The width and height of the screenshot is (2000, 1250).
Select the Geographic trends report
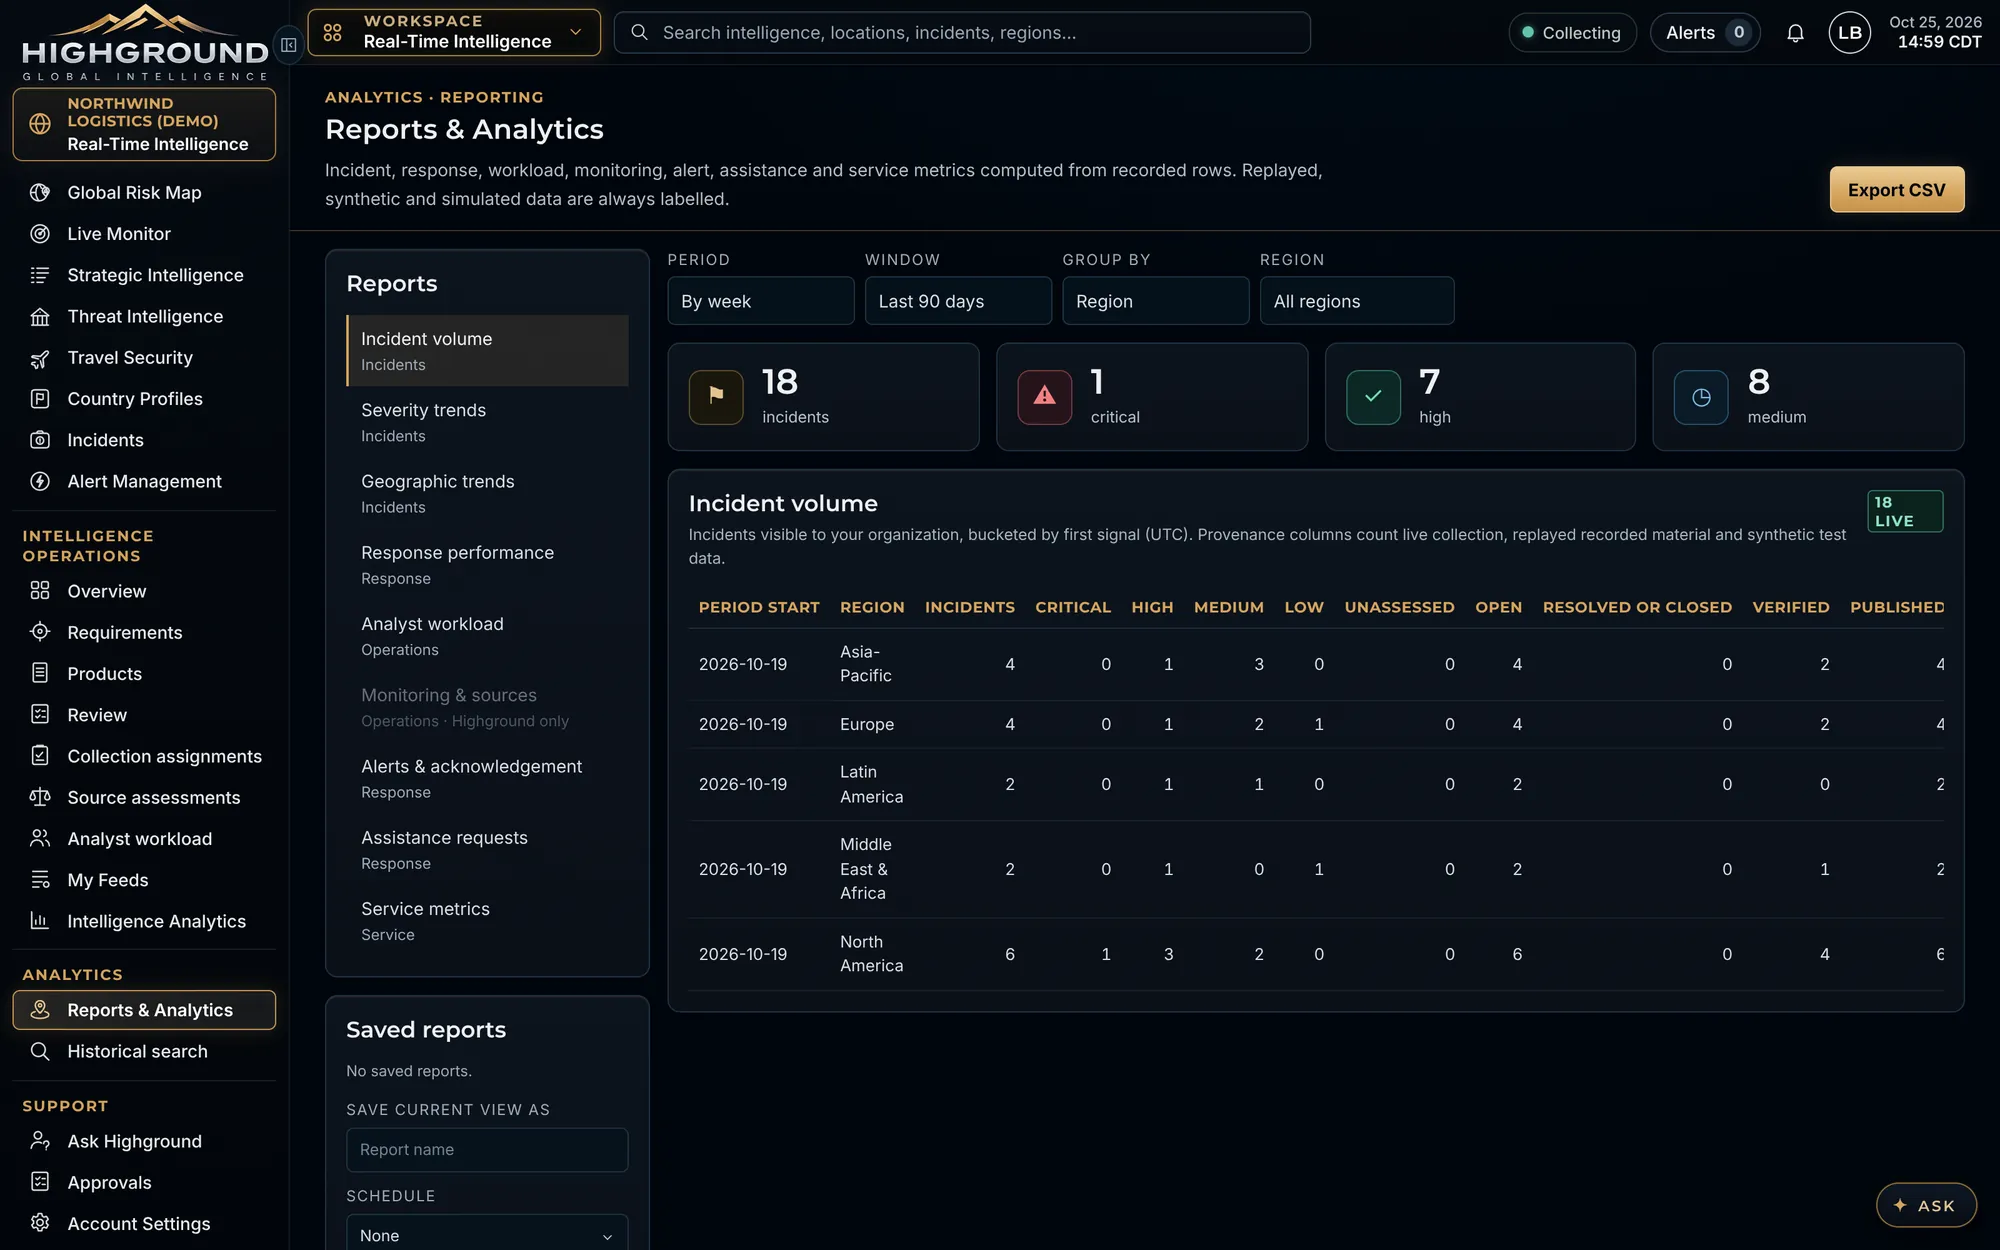click(487, 493)
